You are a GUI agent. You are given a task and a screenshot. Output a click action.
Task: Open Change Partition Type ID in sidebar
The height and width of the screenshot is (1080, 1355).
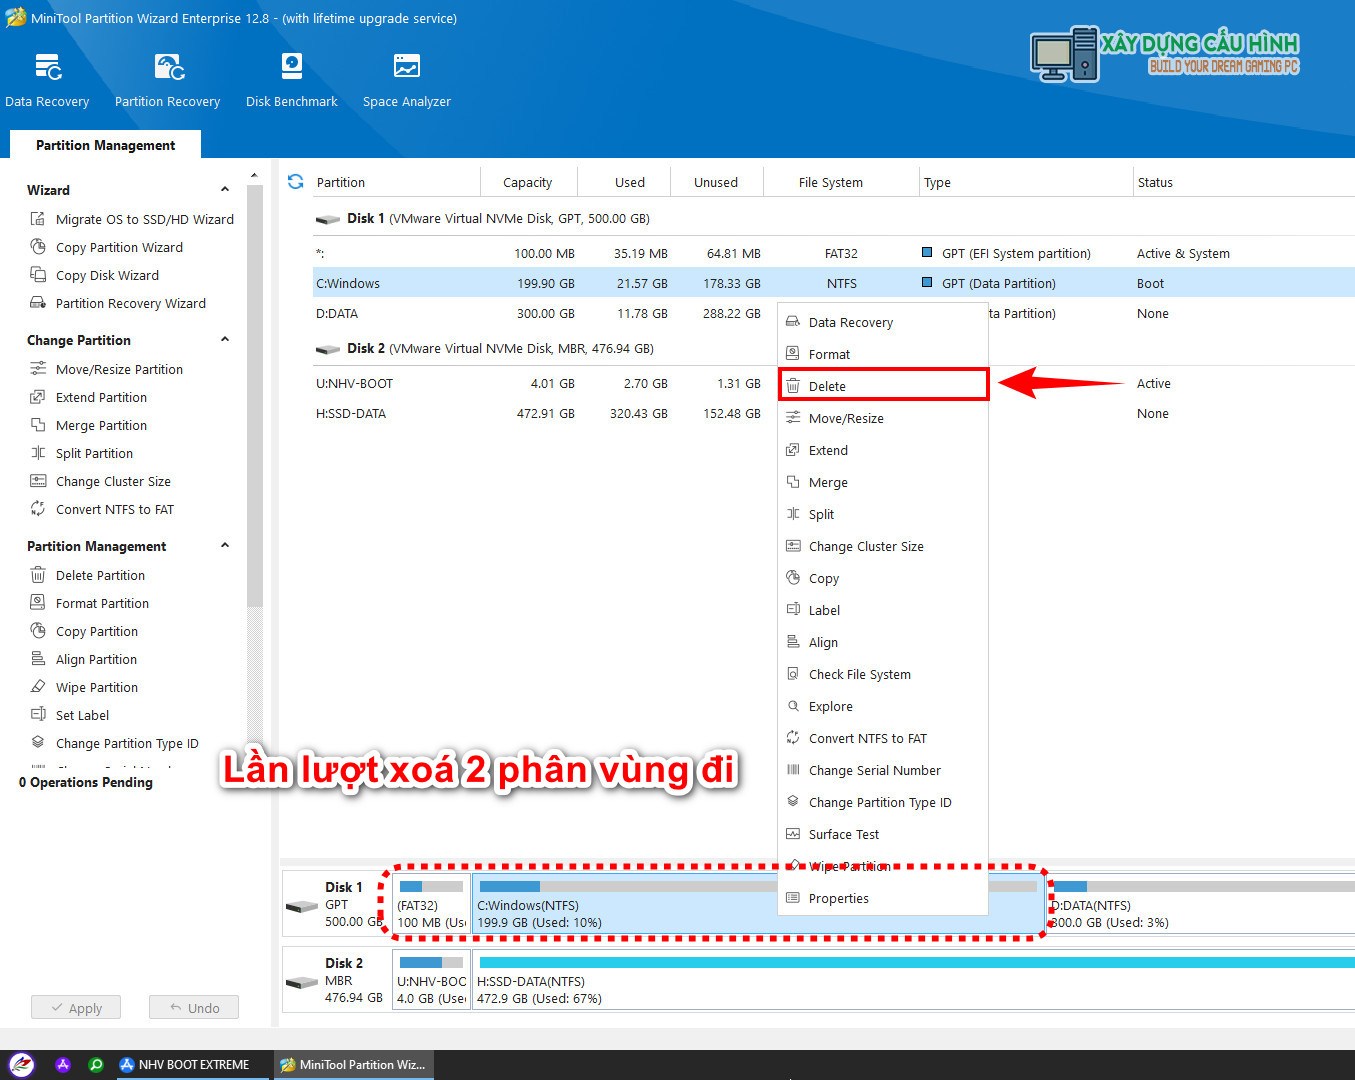click(x=114, y=743)
